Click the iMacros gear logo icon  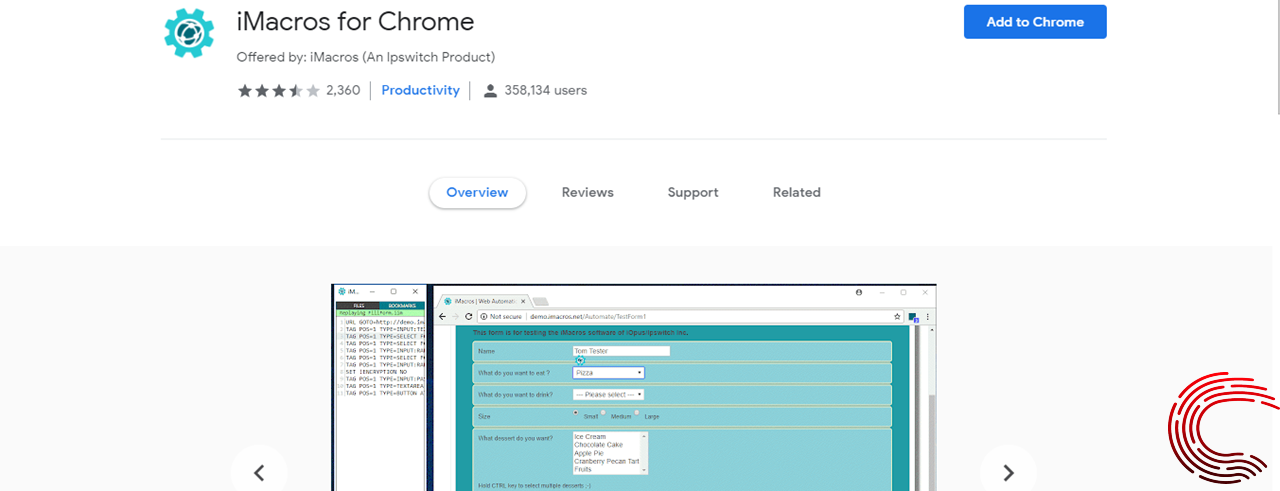coord(190,32)
